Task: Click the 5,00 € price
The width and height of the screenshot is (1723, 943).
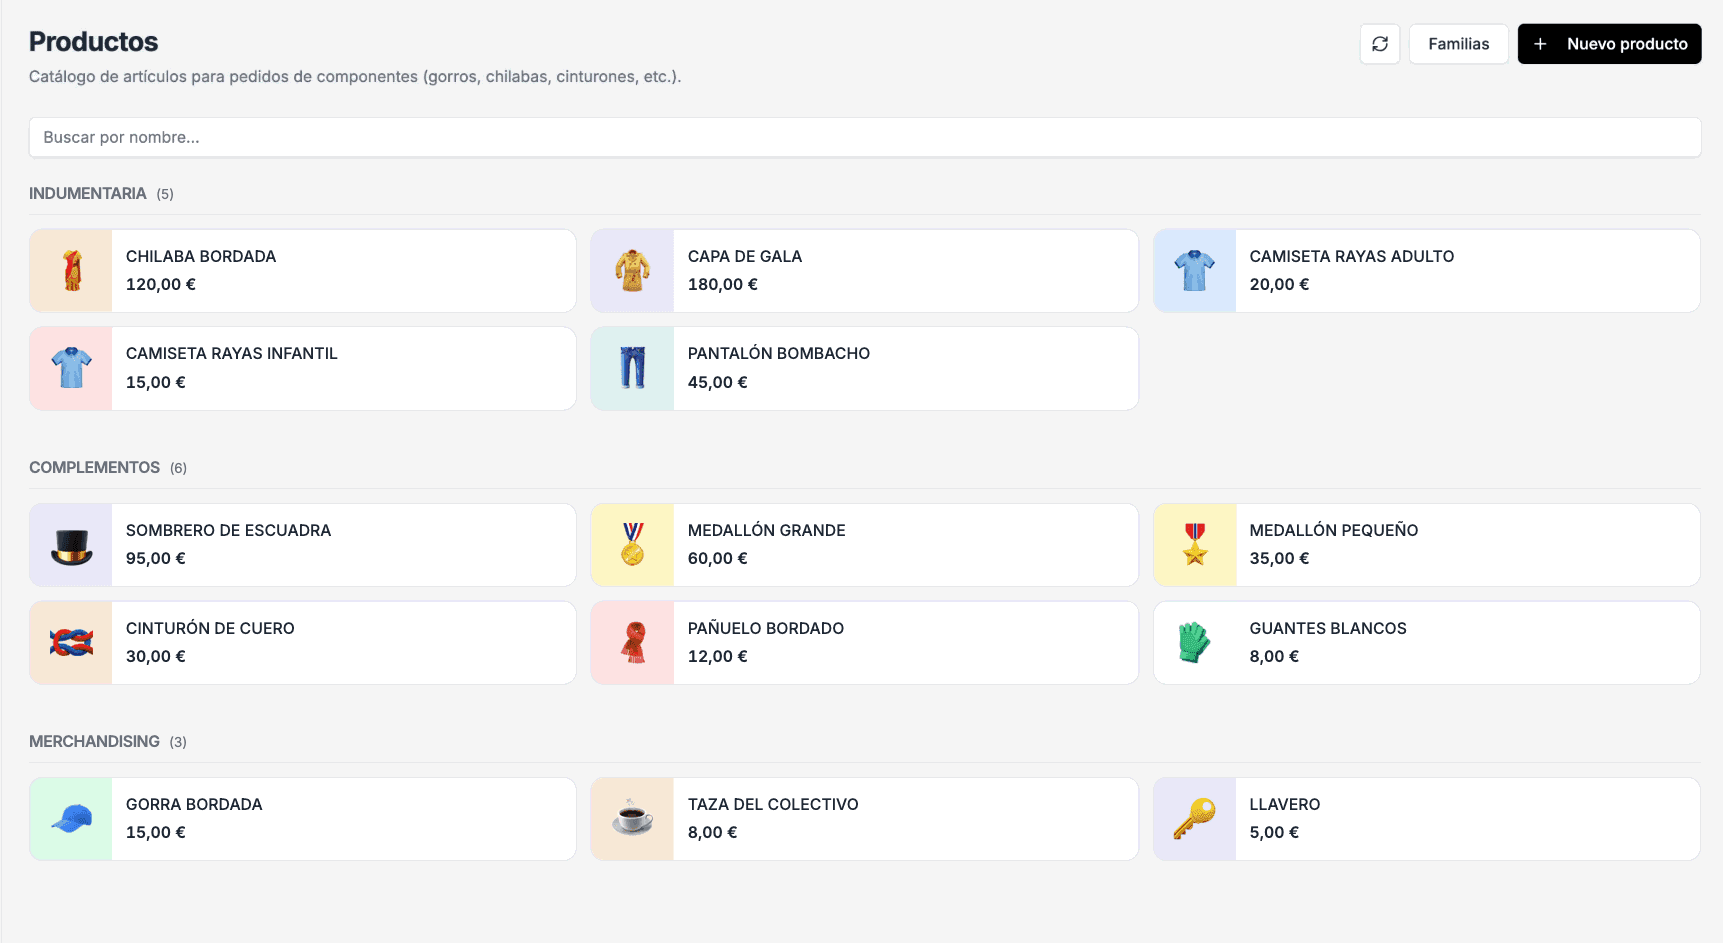Action: click(x=1274, y=832)
